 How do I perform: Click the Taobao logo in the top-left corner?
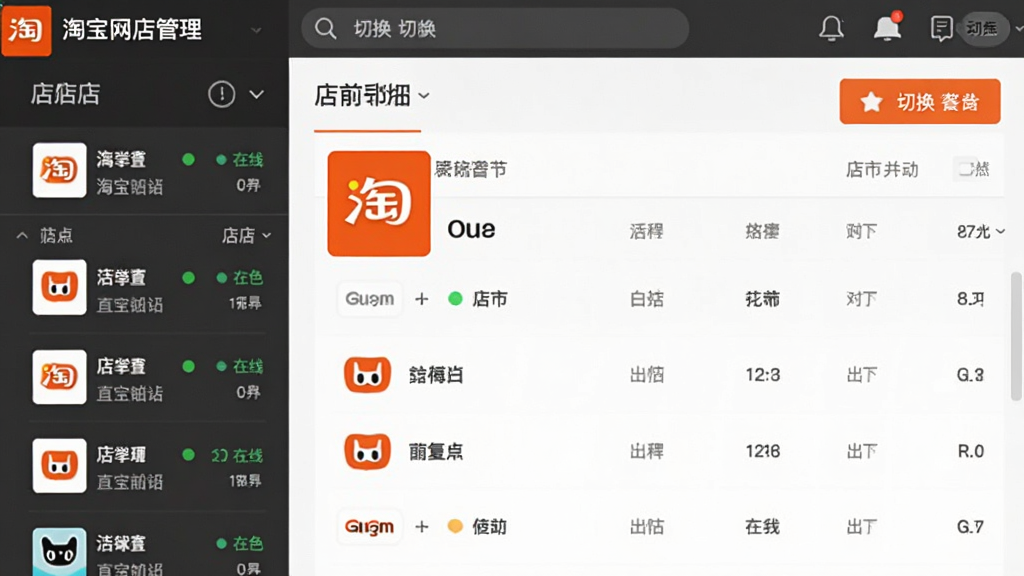point(26,30)
